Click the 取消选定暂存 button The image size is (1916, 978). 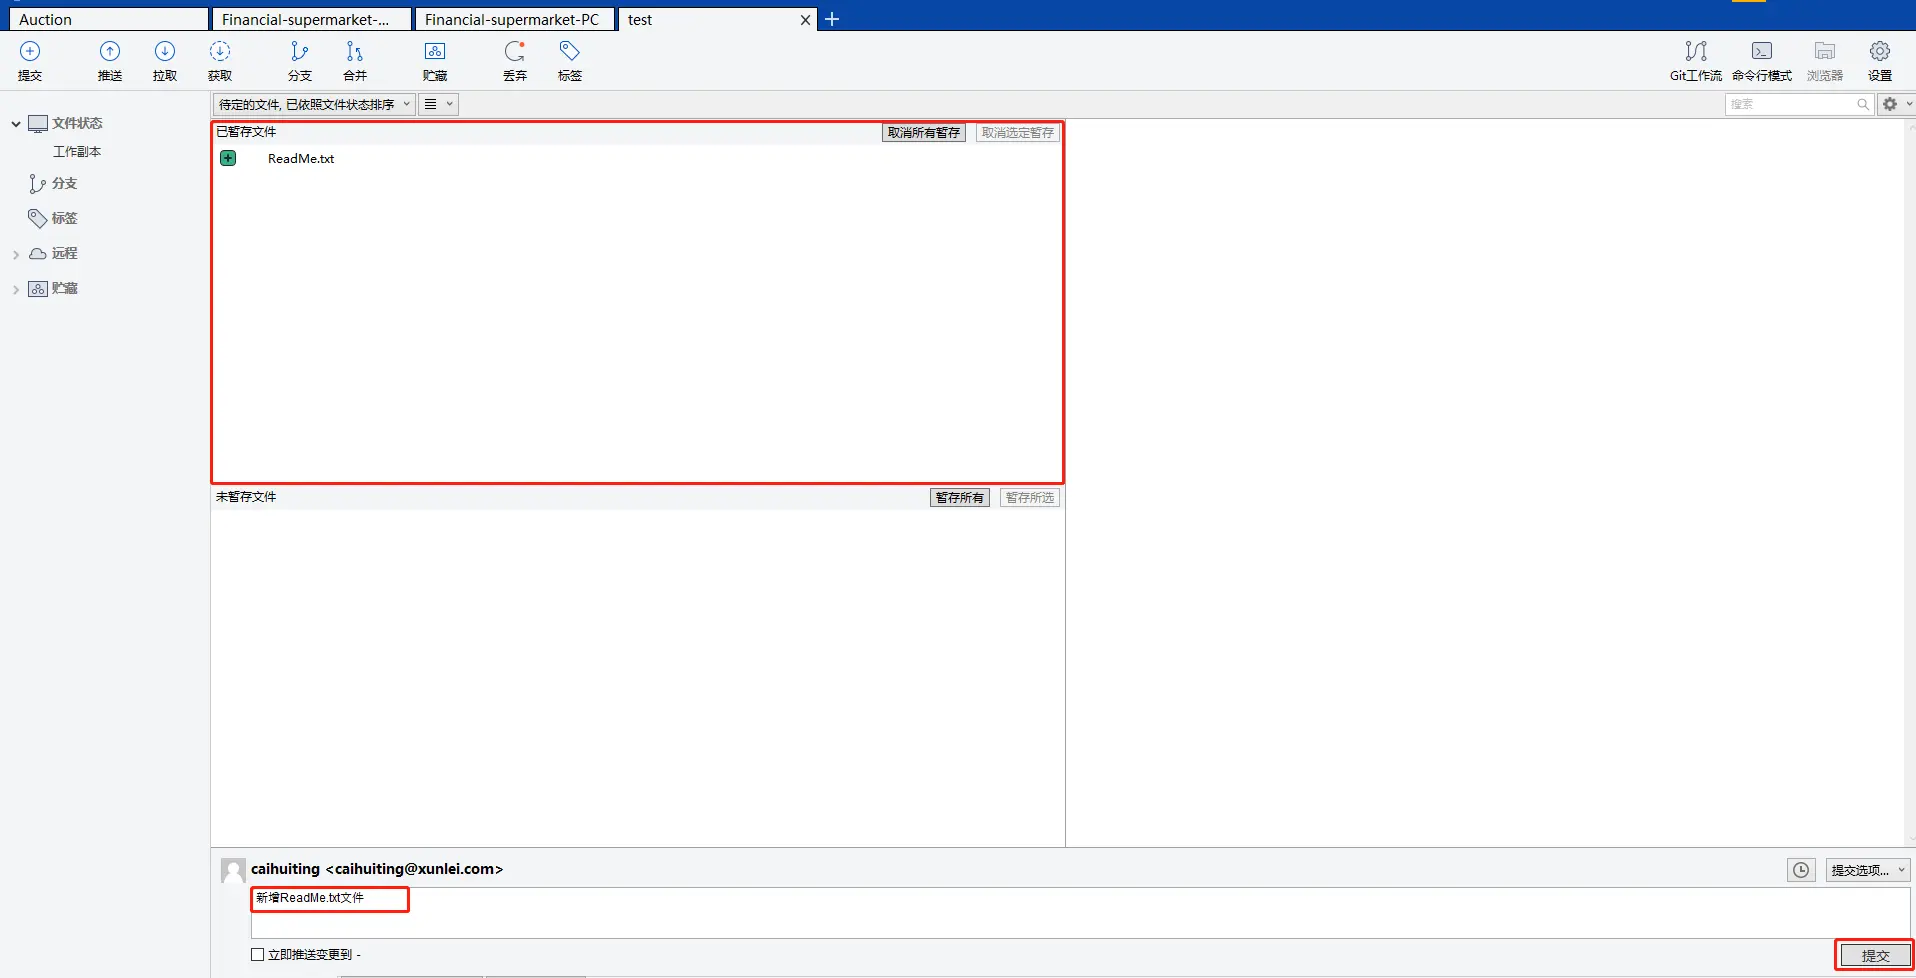click(1018, 132)
